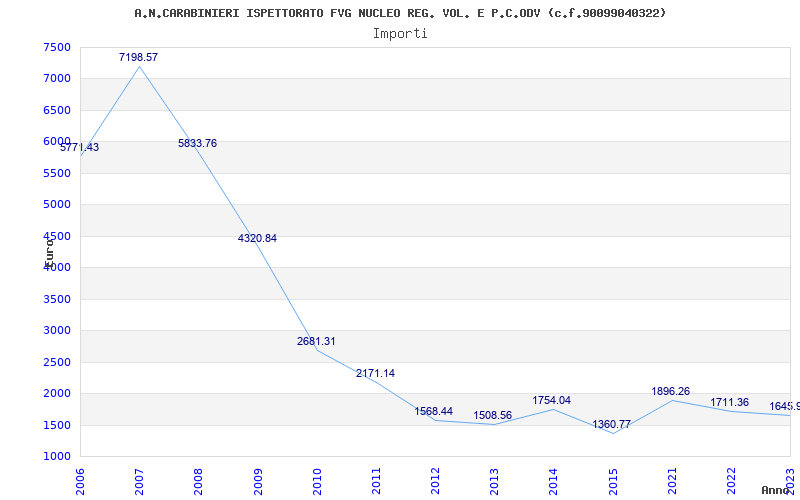The width and height of the screenshot is (800, 500).
Task: Click the x-axis year 2010
Action: point(317,481)
